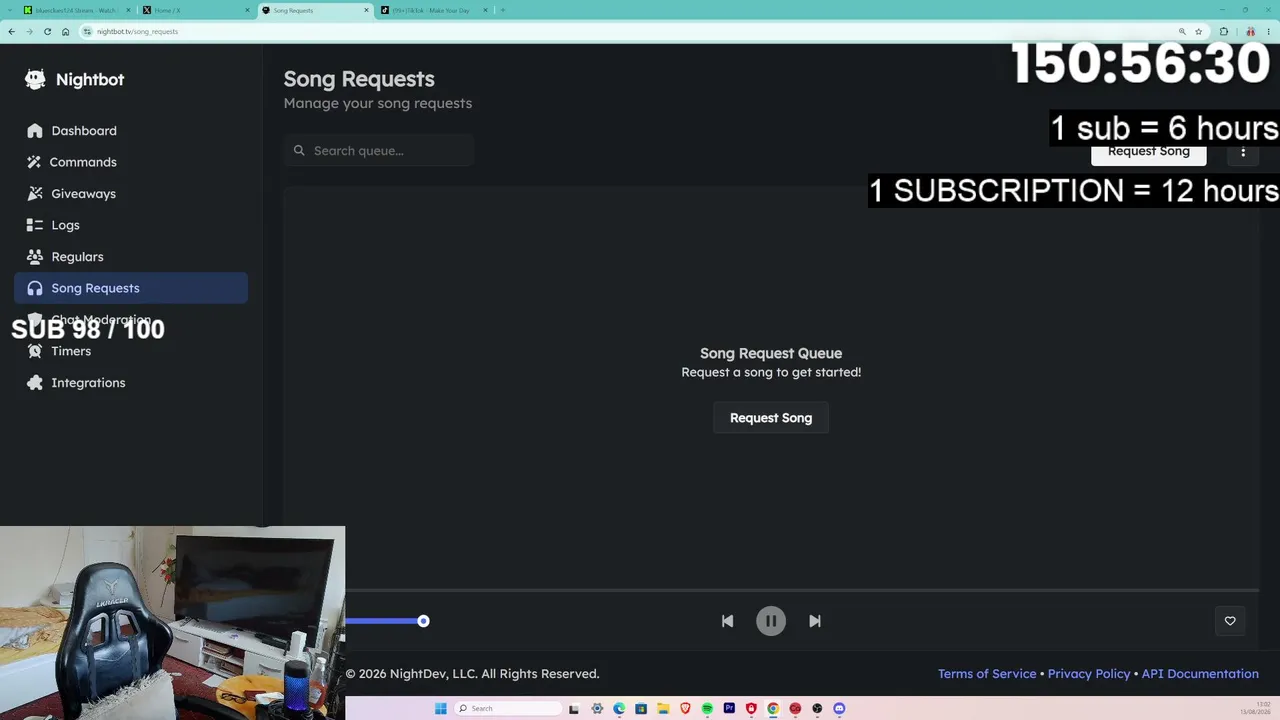Open Discord from the taskbar
This screenshot has height=720, width=1280.
point(839,708)
